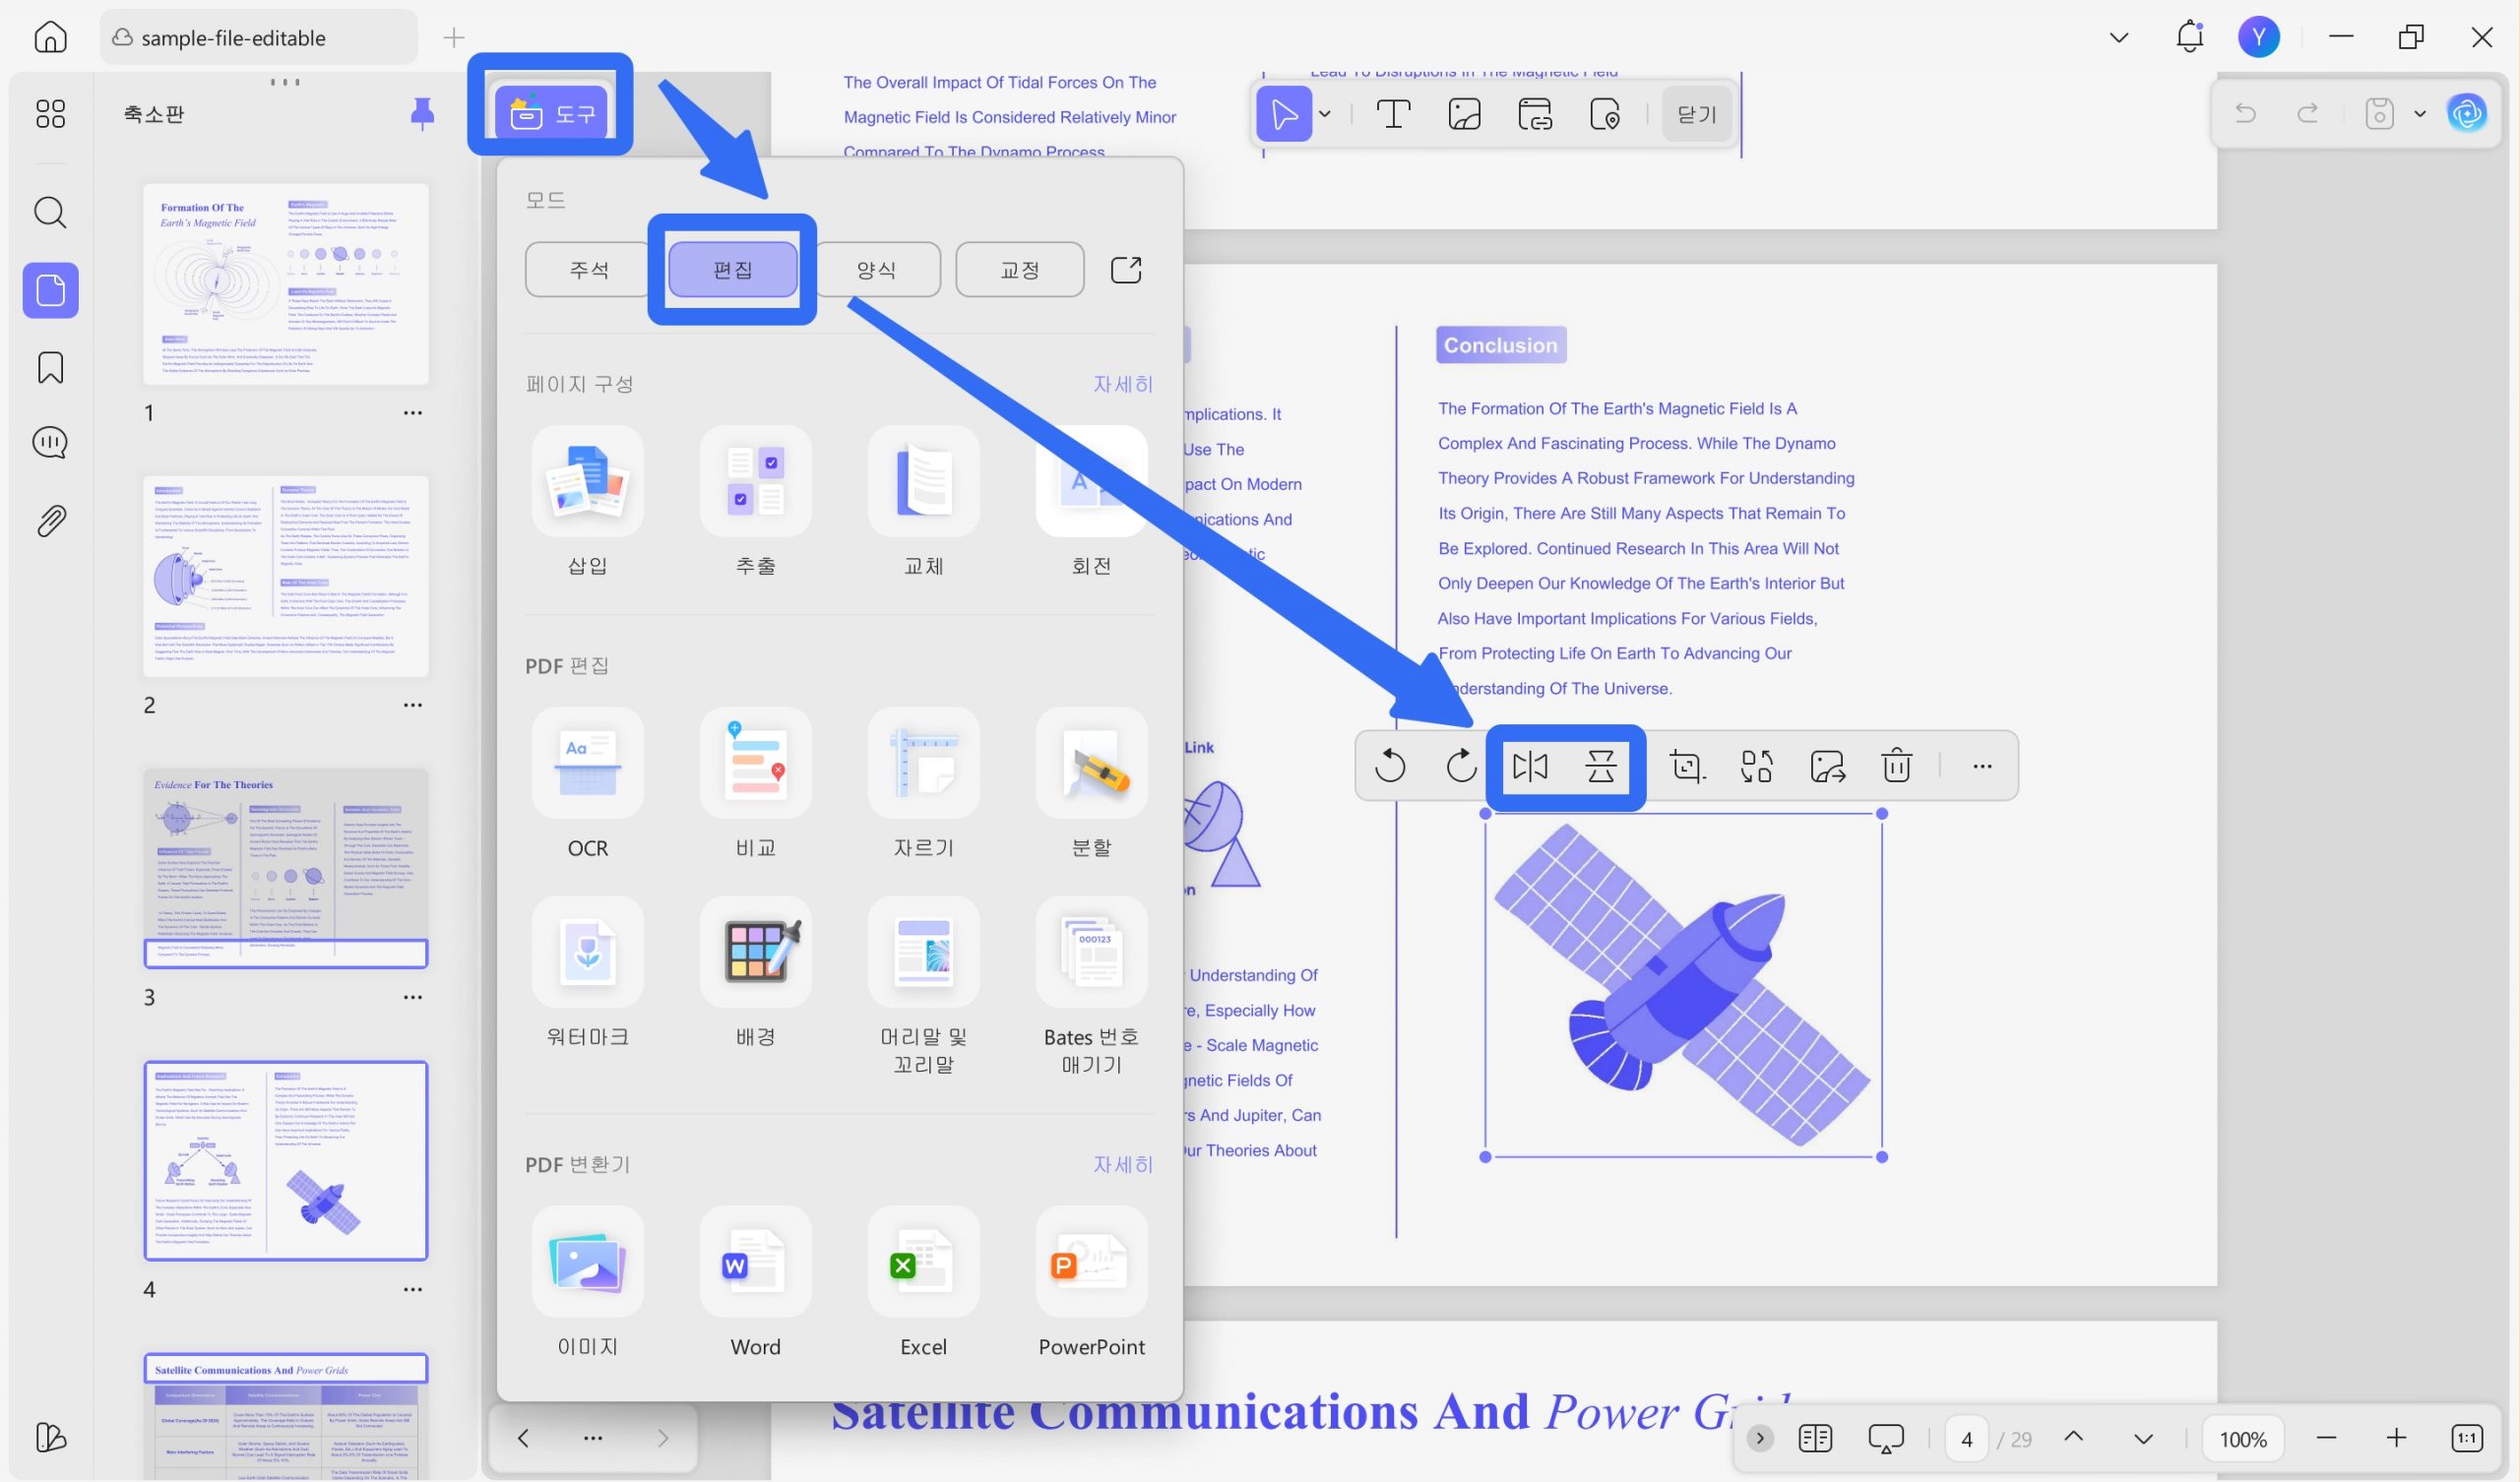The width and height of the screenshot is (2520, 1482).
Task: Expand the selection tool dropdown arrow
Action: click(x=1325, y=114)
